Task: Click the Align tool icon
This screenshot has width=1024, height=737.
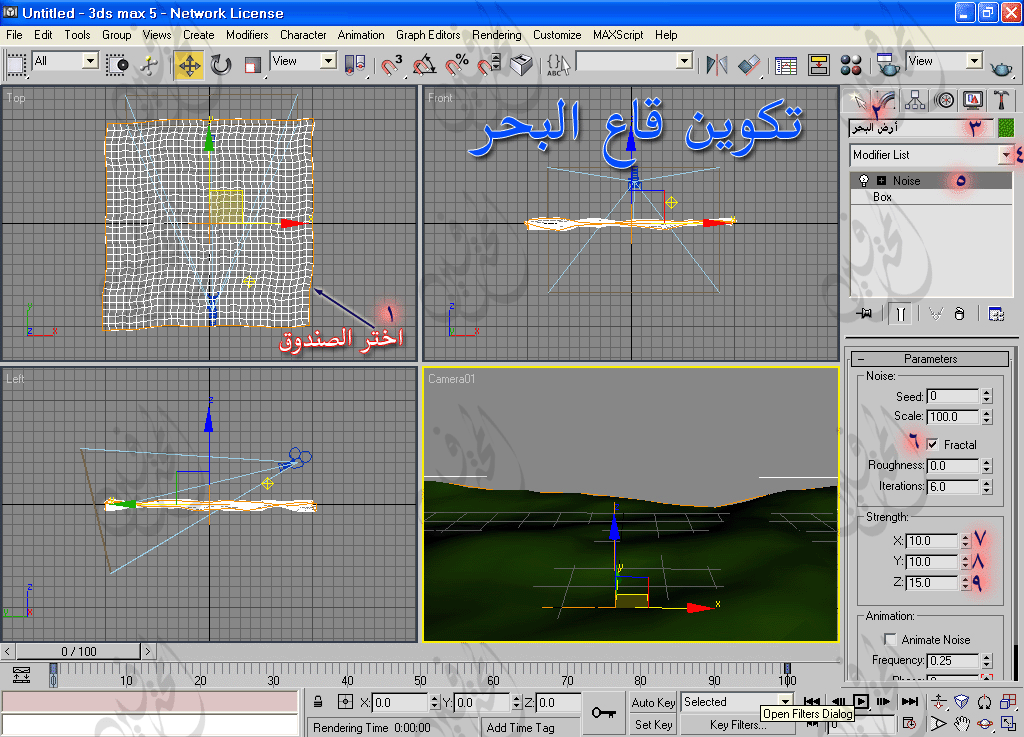Action: pyautogui.click(x=749, y=65)
